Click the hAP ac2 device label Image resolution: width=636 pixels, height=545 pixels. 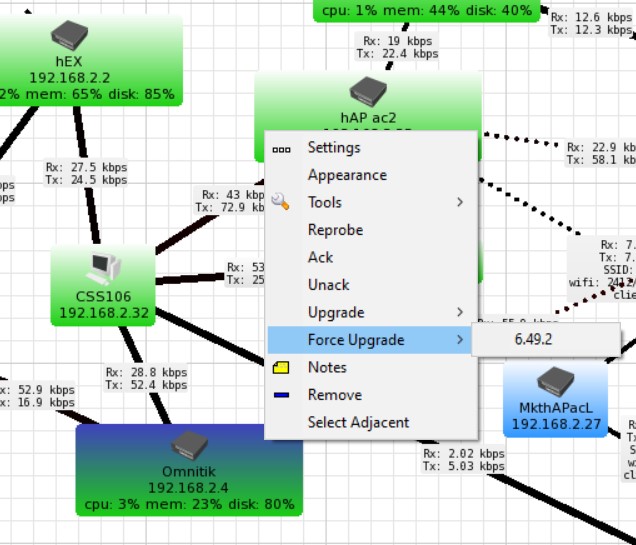coord(368,118)
